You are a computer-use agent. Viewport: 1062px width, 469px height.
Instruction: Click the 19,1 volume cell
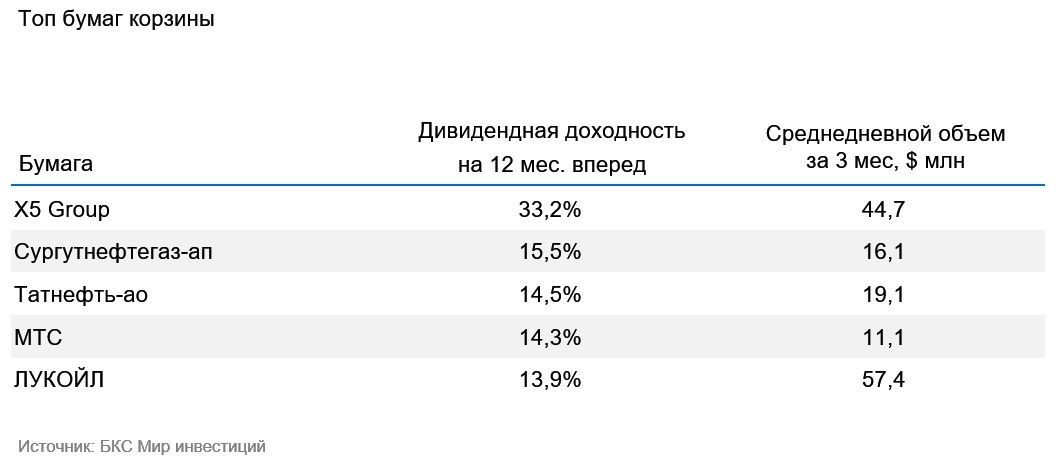point(885,295)
